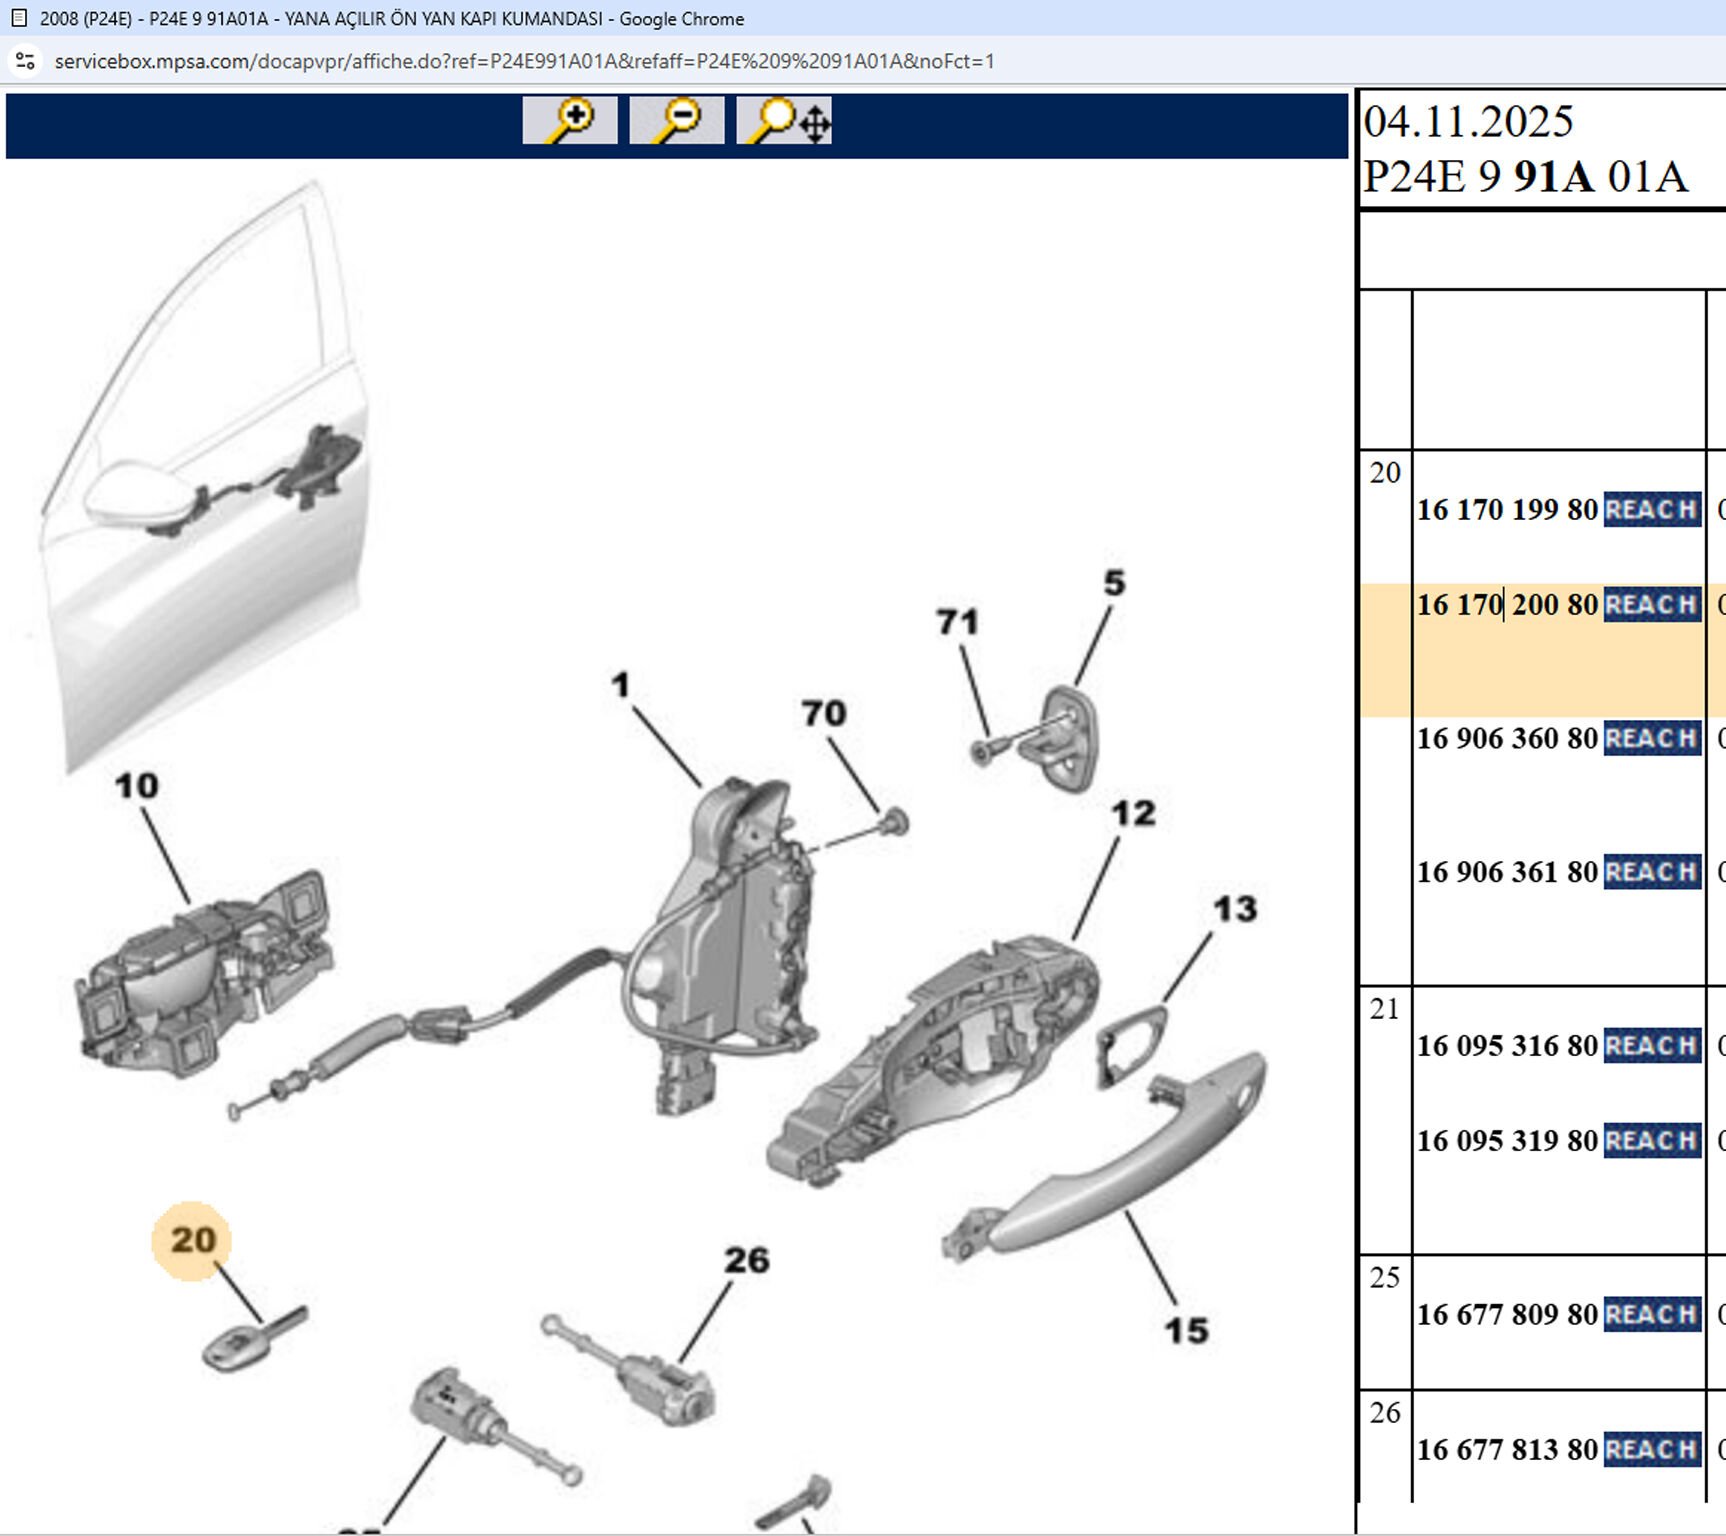
Task: Select the zoom and pan tool
Action: coord(784,121)
